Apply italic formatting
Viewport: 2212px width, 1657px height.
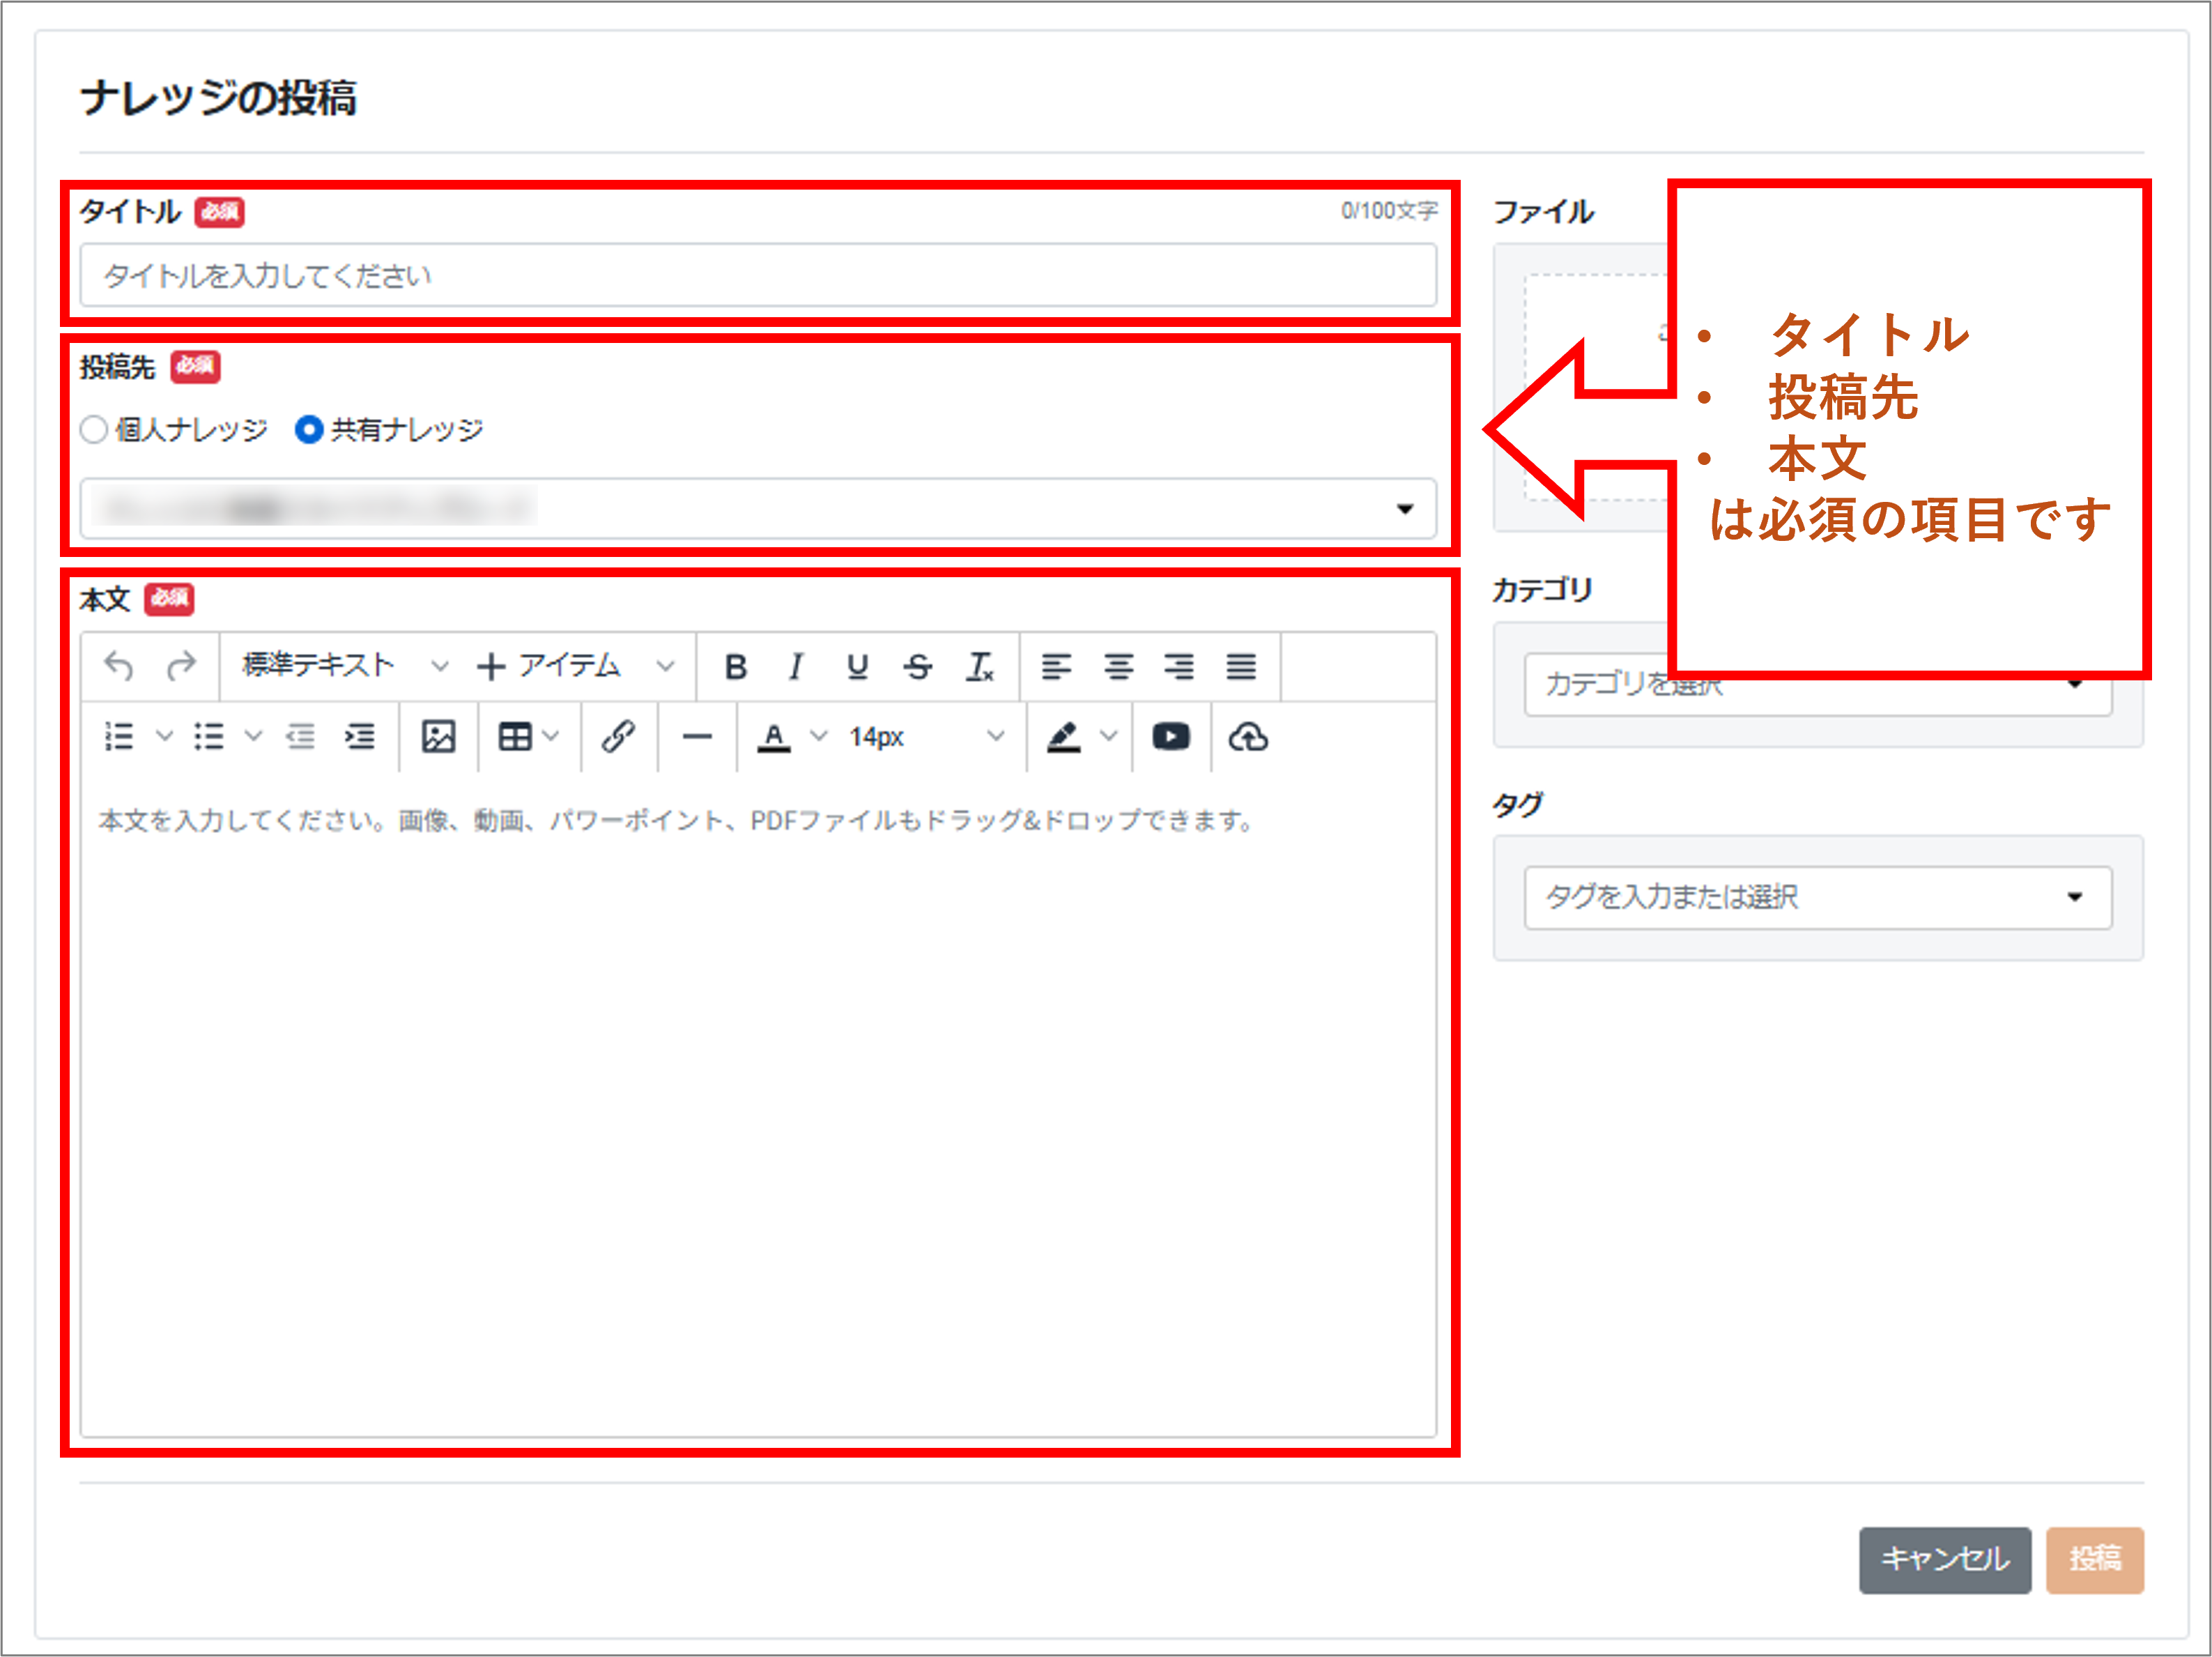click(x=796, y=666)
